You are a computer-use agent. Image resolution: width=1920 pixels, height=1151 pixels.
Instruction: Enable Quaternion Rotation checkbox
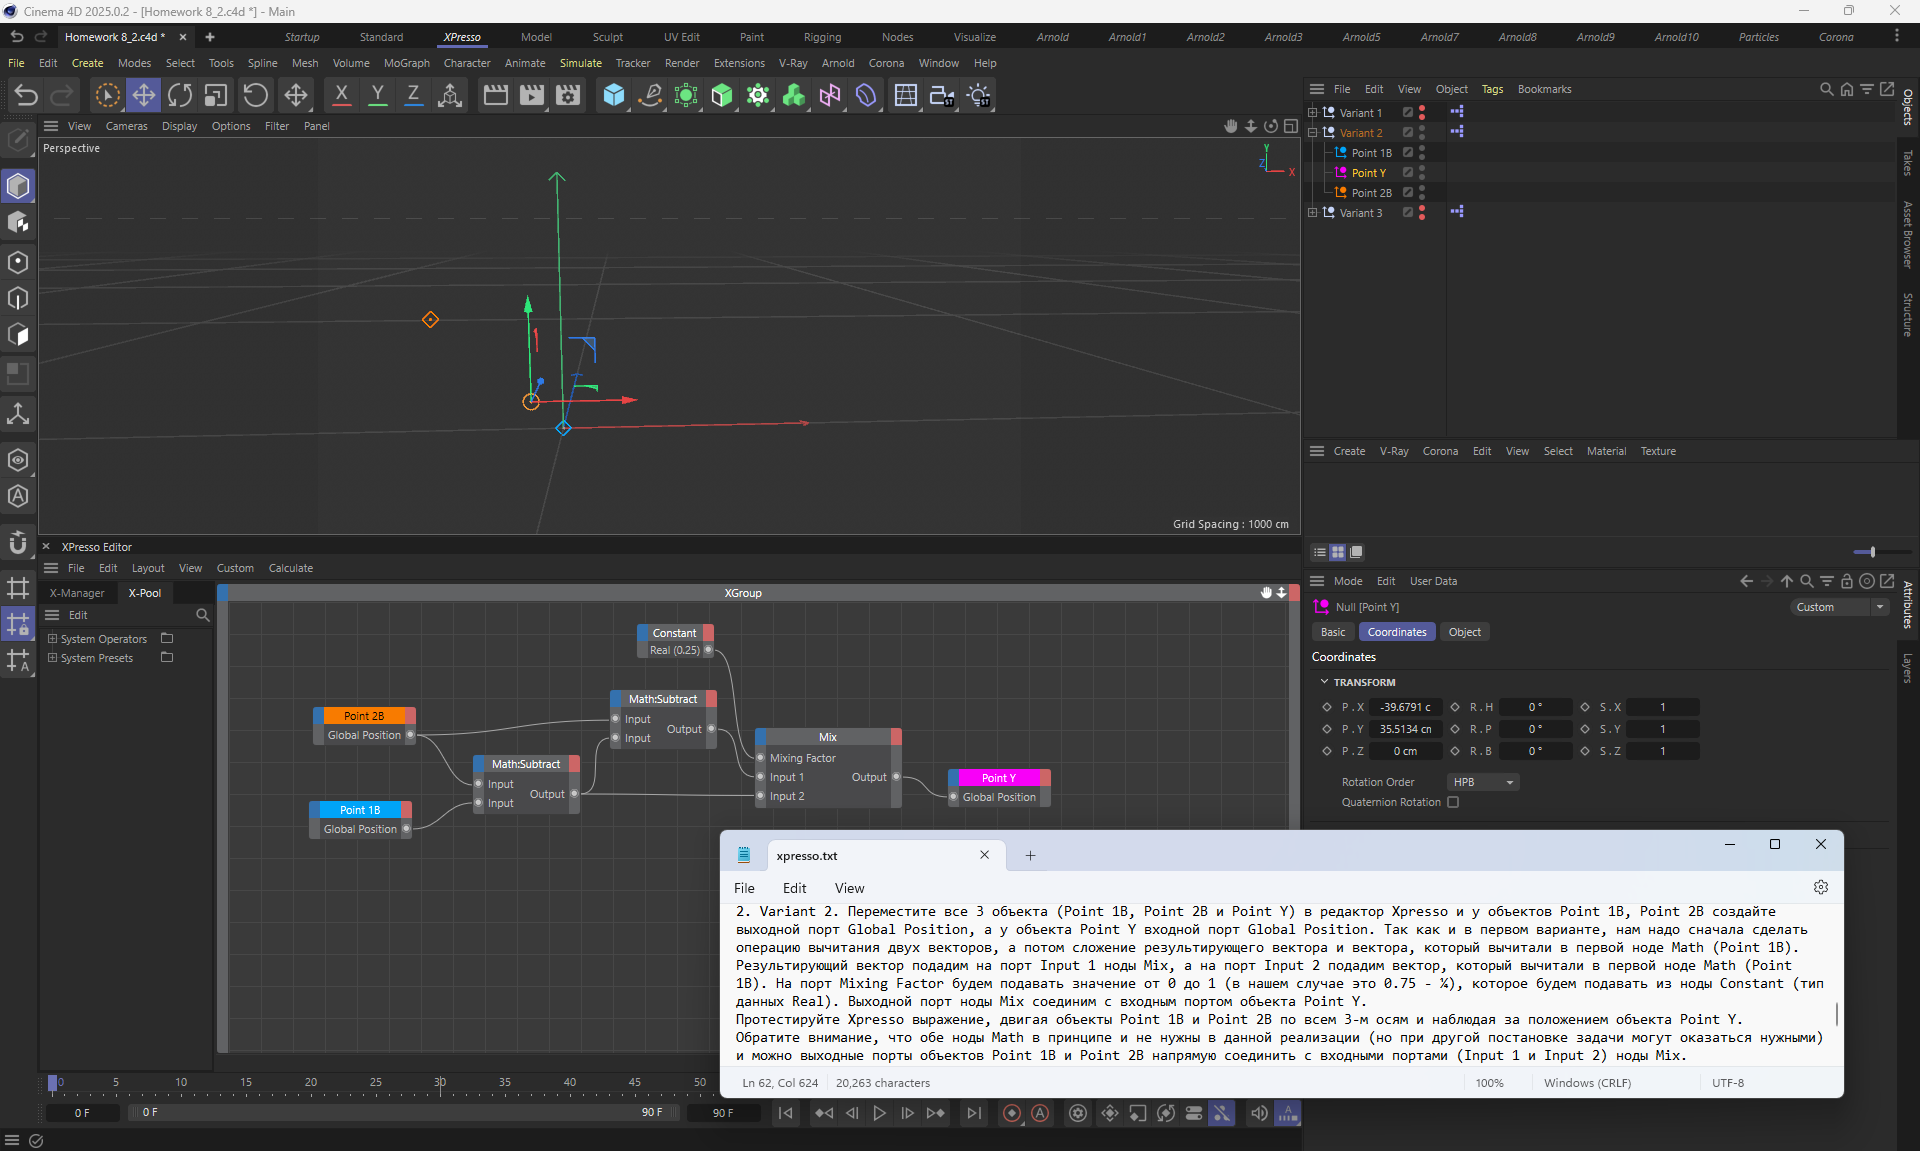pyautogui.click(x=1453, y=802)
